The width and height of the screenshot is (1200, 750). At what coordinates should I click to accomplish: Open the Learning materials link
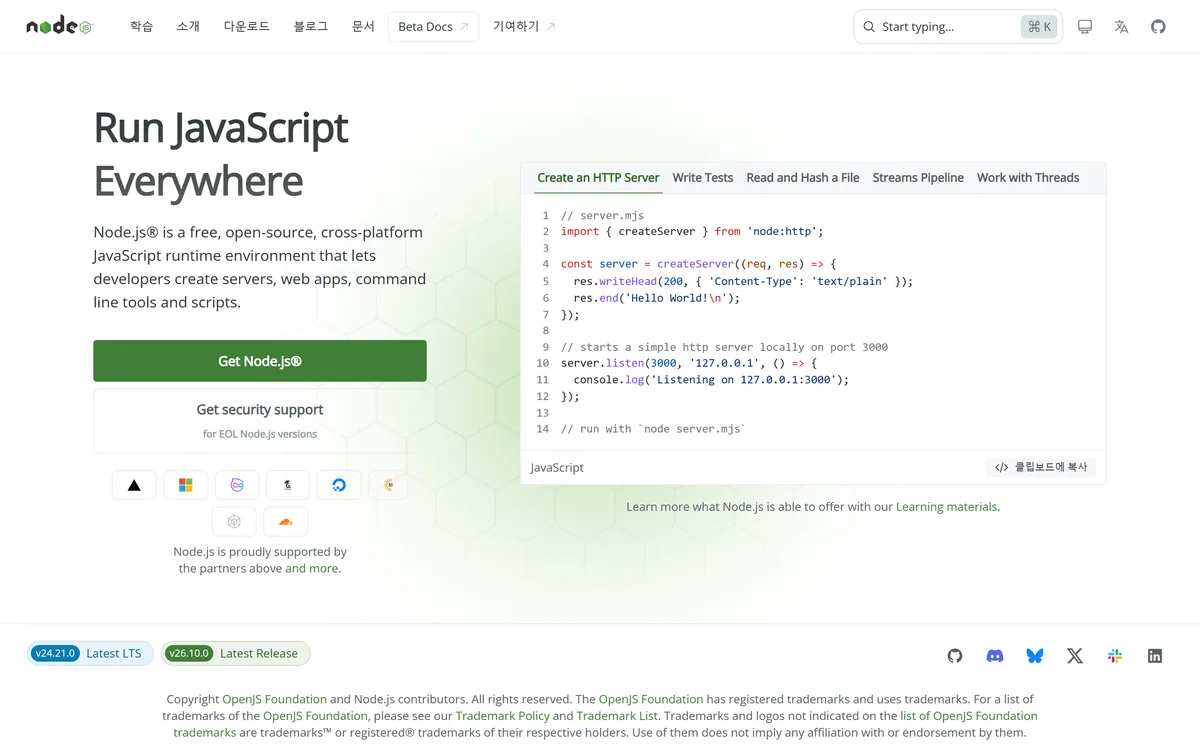[x=947, y=507]
